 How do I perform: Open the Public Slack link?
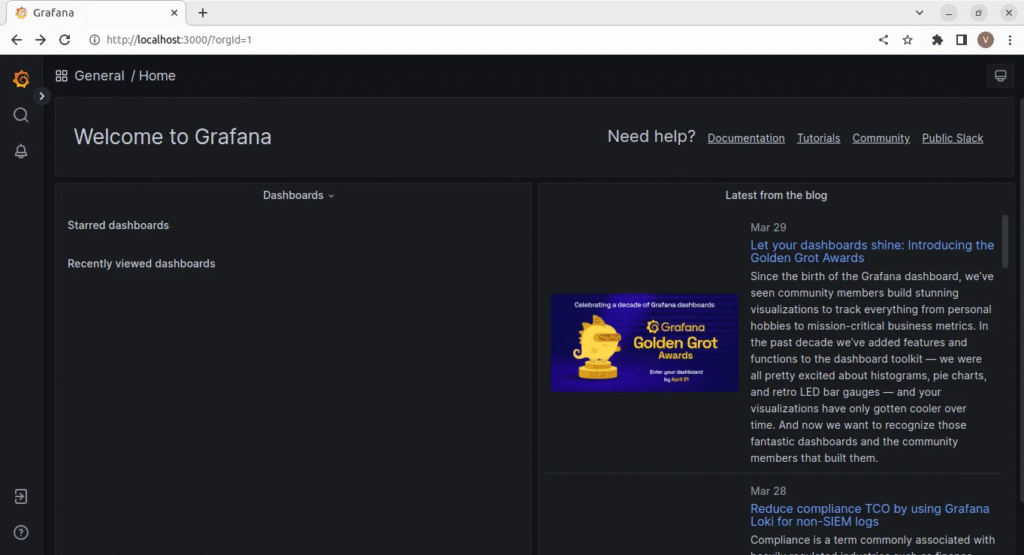952,138
